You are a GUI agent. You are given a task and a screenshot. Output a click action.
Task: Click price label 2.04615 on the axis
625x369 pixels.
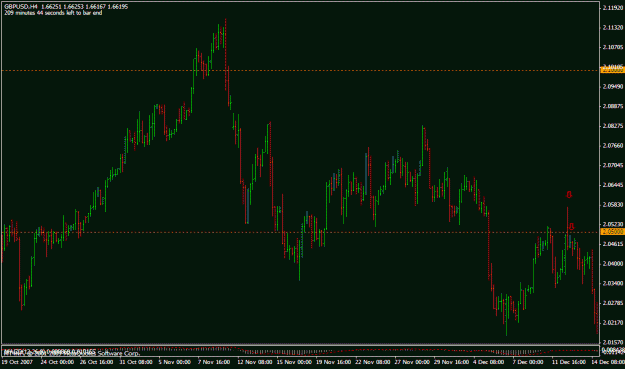[x=613, y=244]
